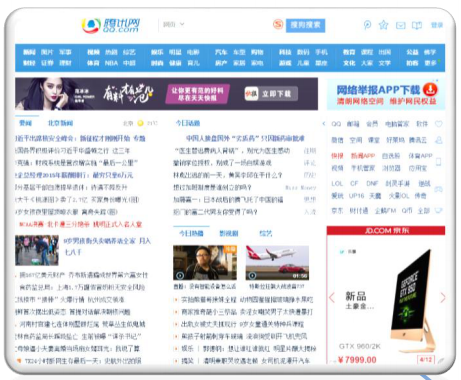The image size is (461, 380).
Task: Go to previous JD.COM ad with left arrow
Action: point(332,297)
